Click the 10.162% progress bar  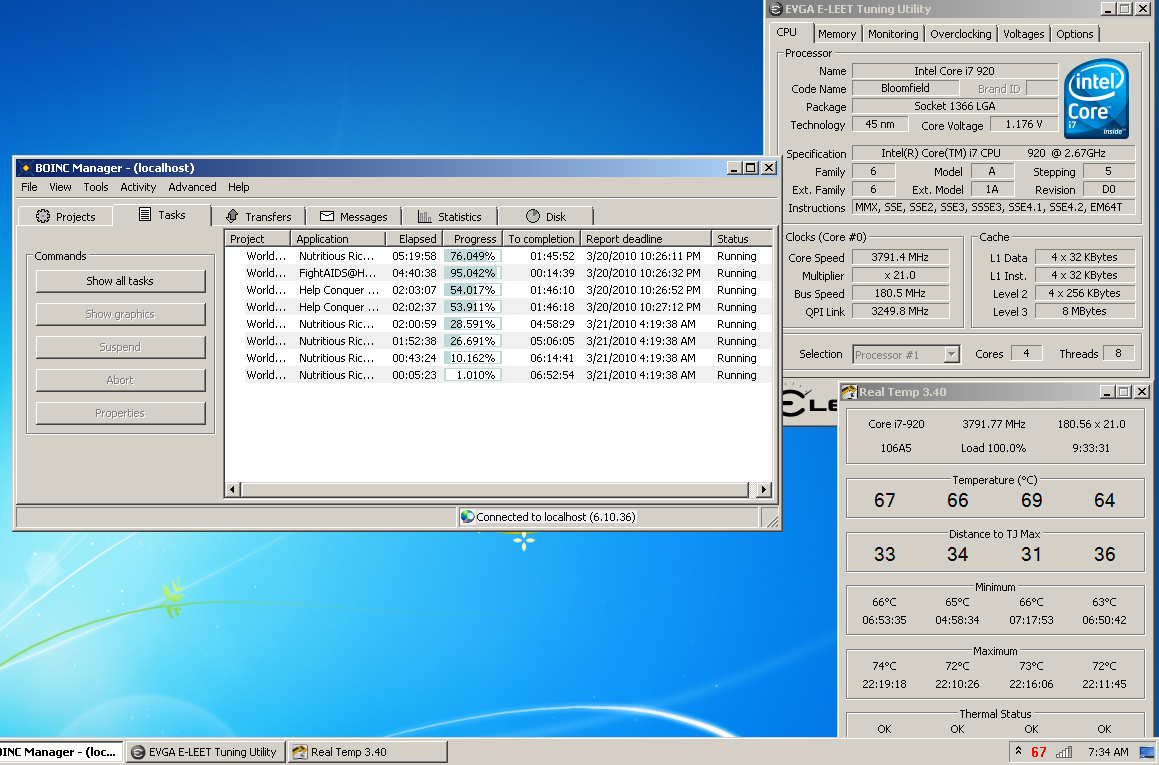pos(473,358)
